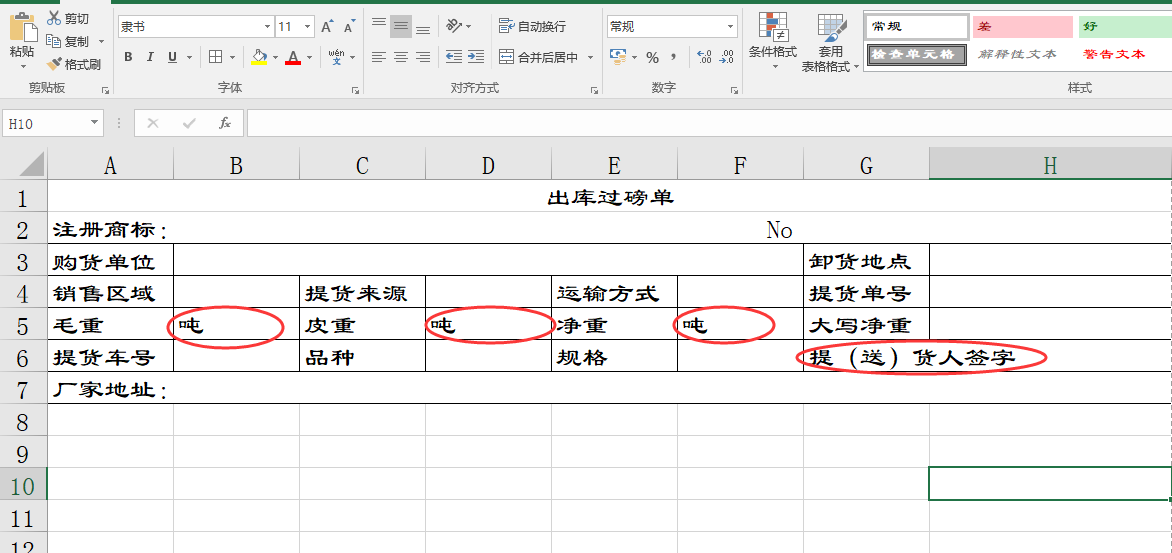Open clipboard group dialog launcher
Image resolution: width=1172 pixels, height=553 pixels.
105,90
